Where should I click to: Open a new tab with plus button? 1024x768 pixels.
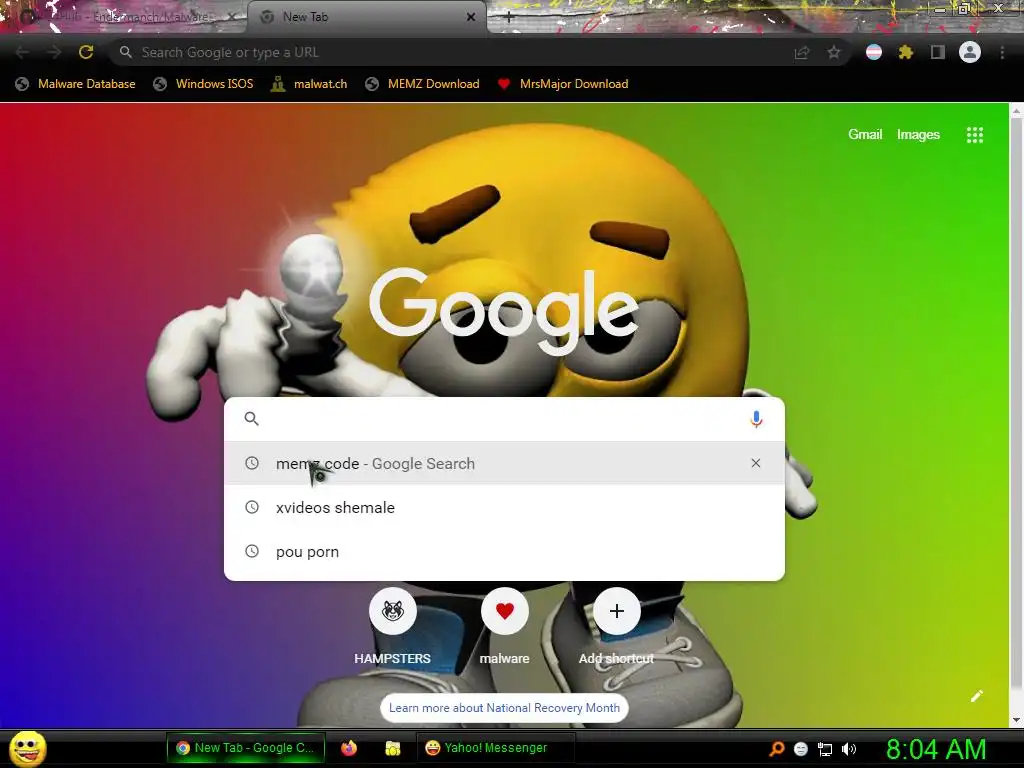point(509,18)
